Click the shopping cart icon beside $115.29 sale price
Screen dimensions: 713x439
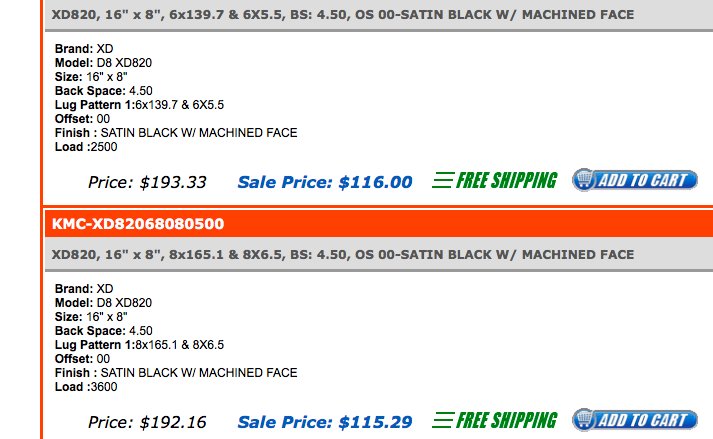585,419
